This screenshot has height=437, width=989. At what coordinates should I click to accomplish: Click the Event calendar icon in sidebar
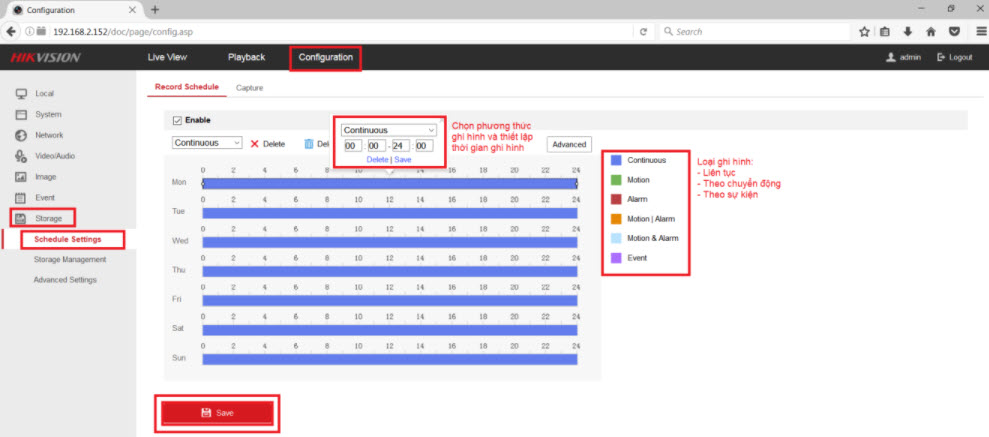pyautogui.click(x=20, y=198)
